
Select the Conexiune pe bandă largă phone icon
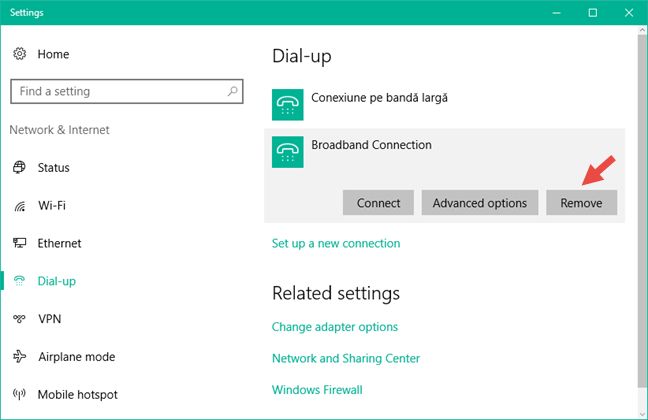pos(288,105)
